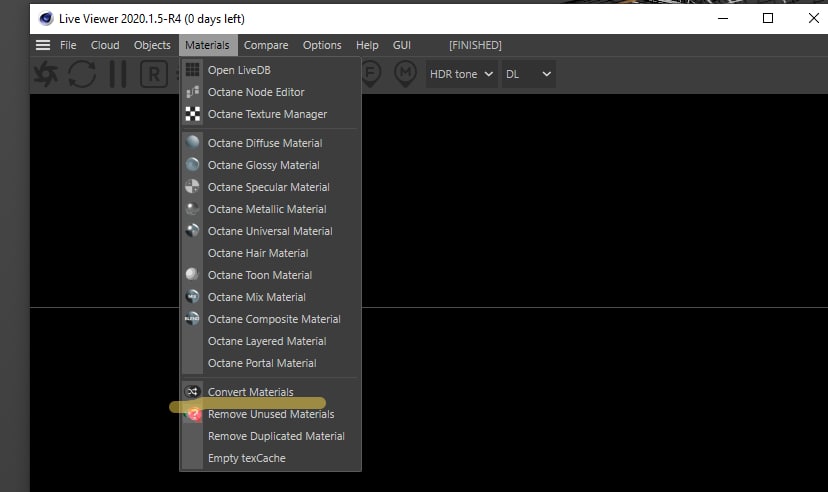
Task: Click the Universal Material sphere icon
Action: tap(193, 231)
